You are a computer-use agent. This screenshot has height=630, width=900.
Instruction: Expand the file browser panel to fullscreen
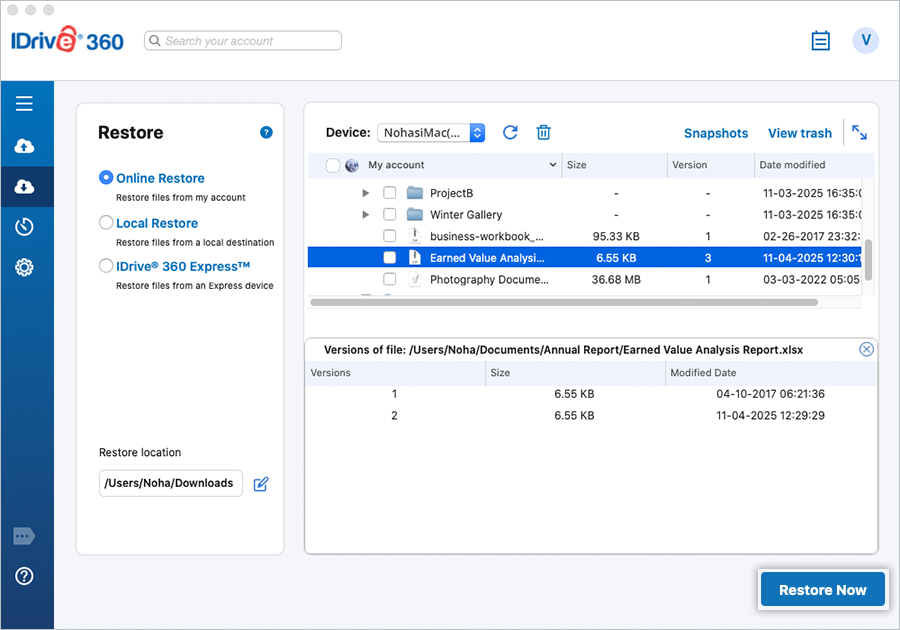[859, 132]
